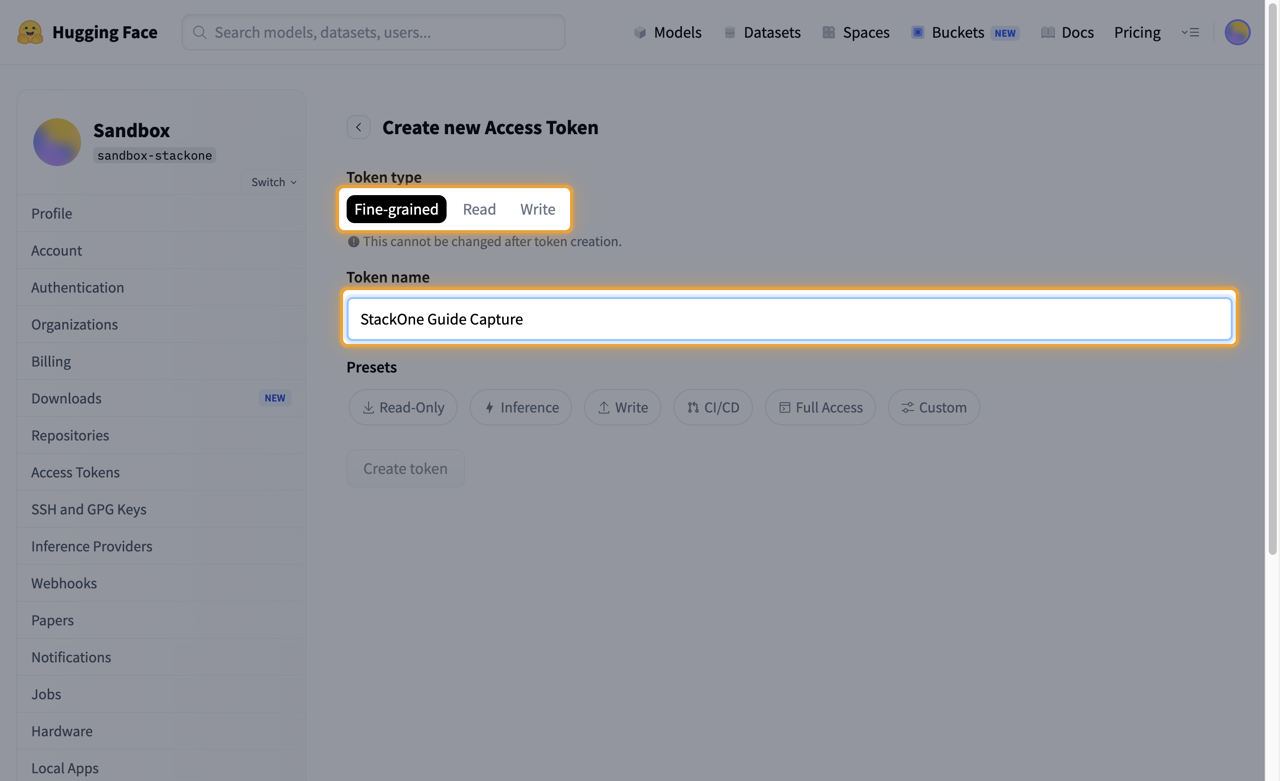
Task: Click the Hugging Face emoji logo
Action: pos(30,32)
